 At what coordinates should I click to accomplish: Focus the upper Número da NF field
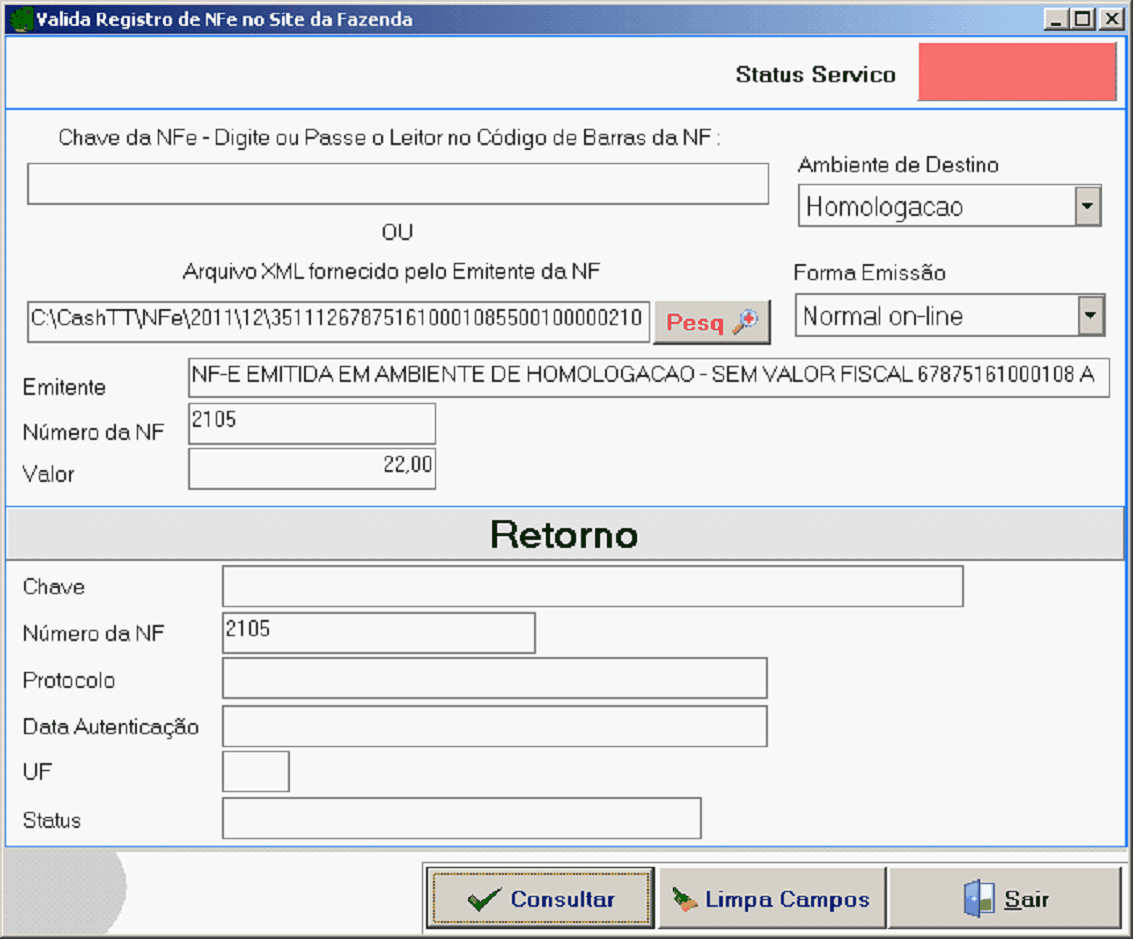click(x=311, y=423)
